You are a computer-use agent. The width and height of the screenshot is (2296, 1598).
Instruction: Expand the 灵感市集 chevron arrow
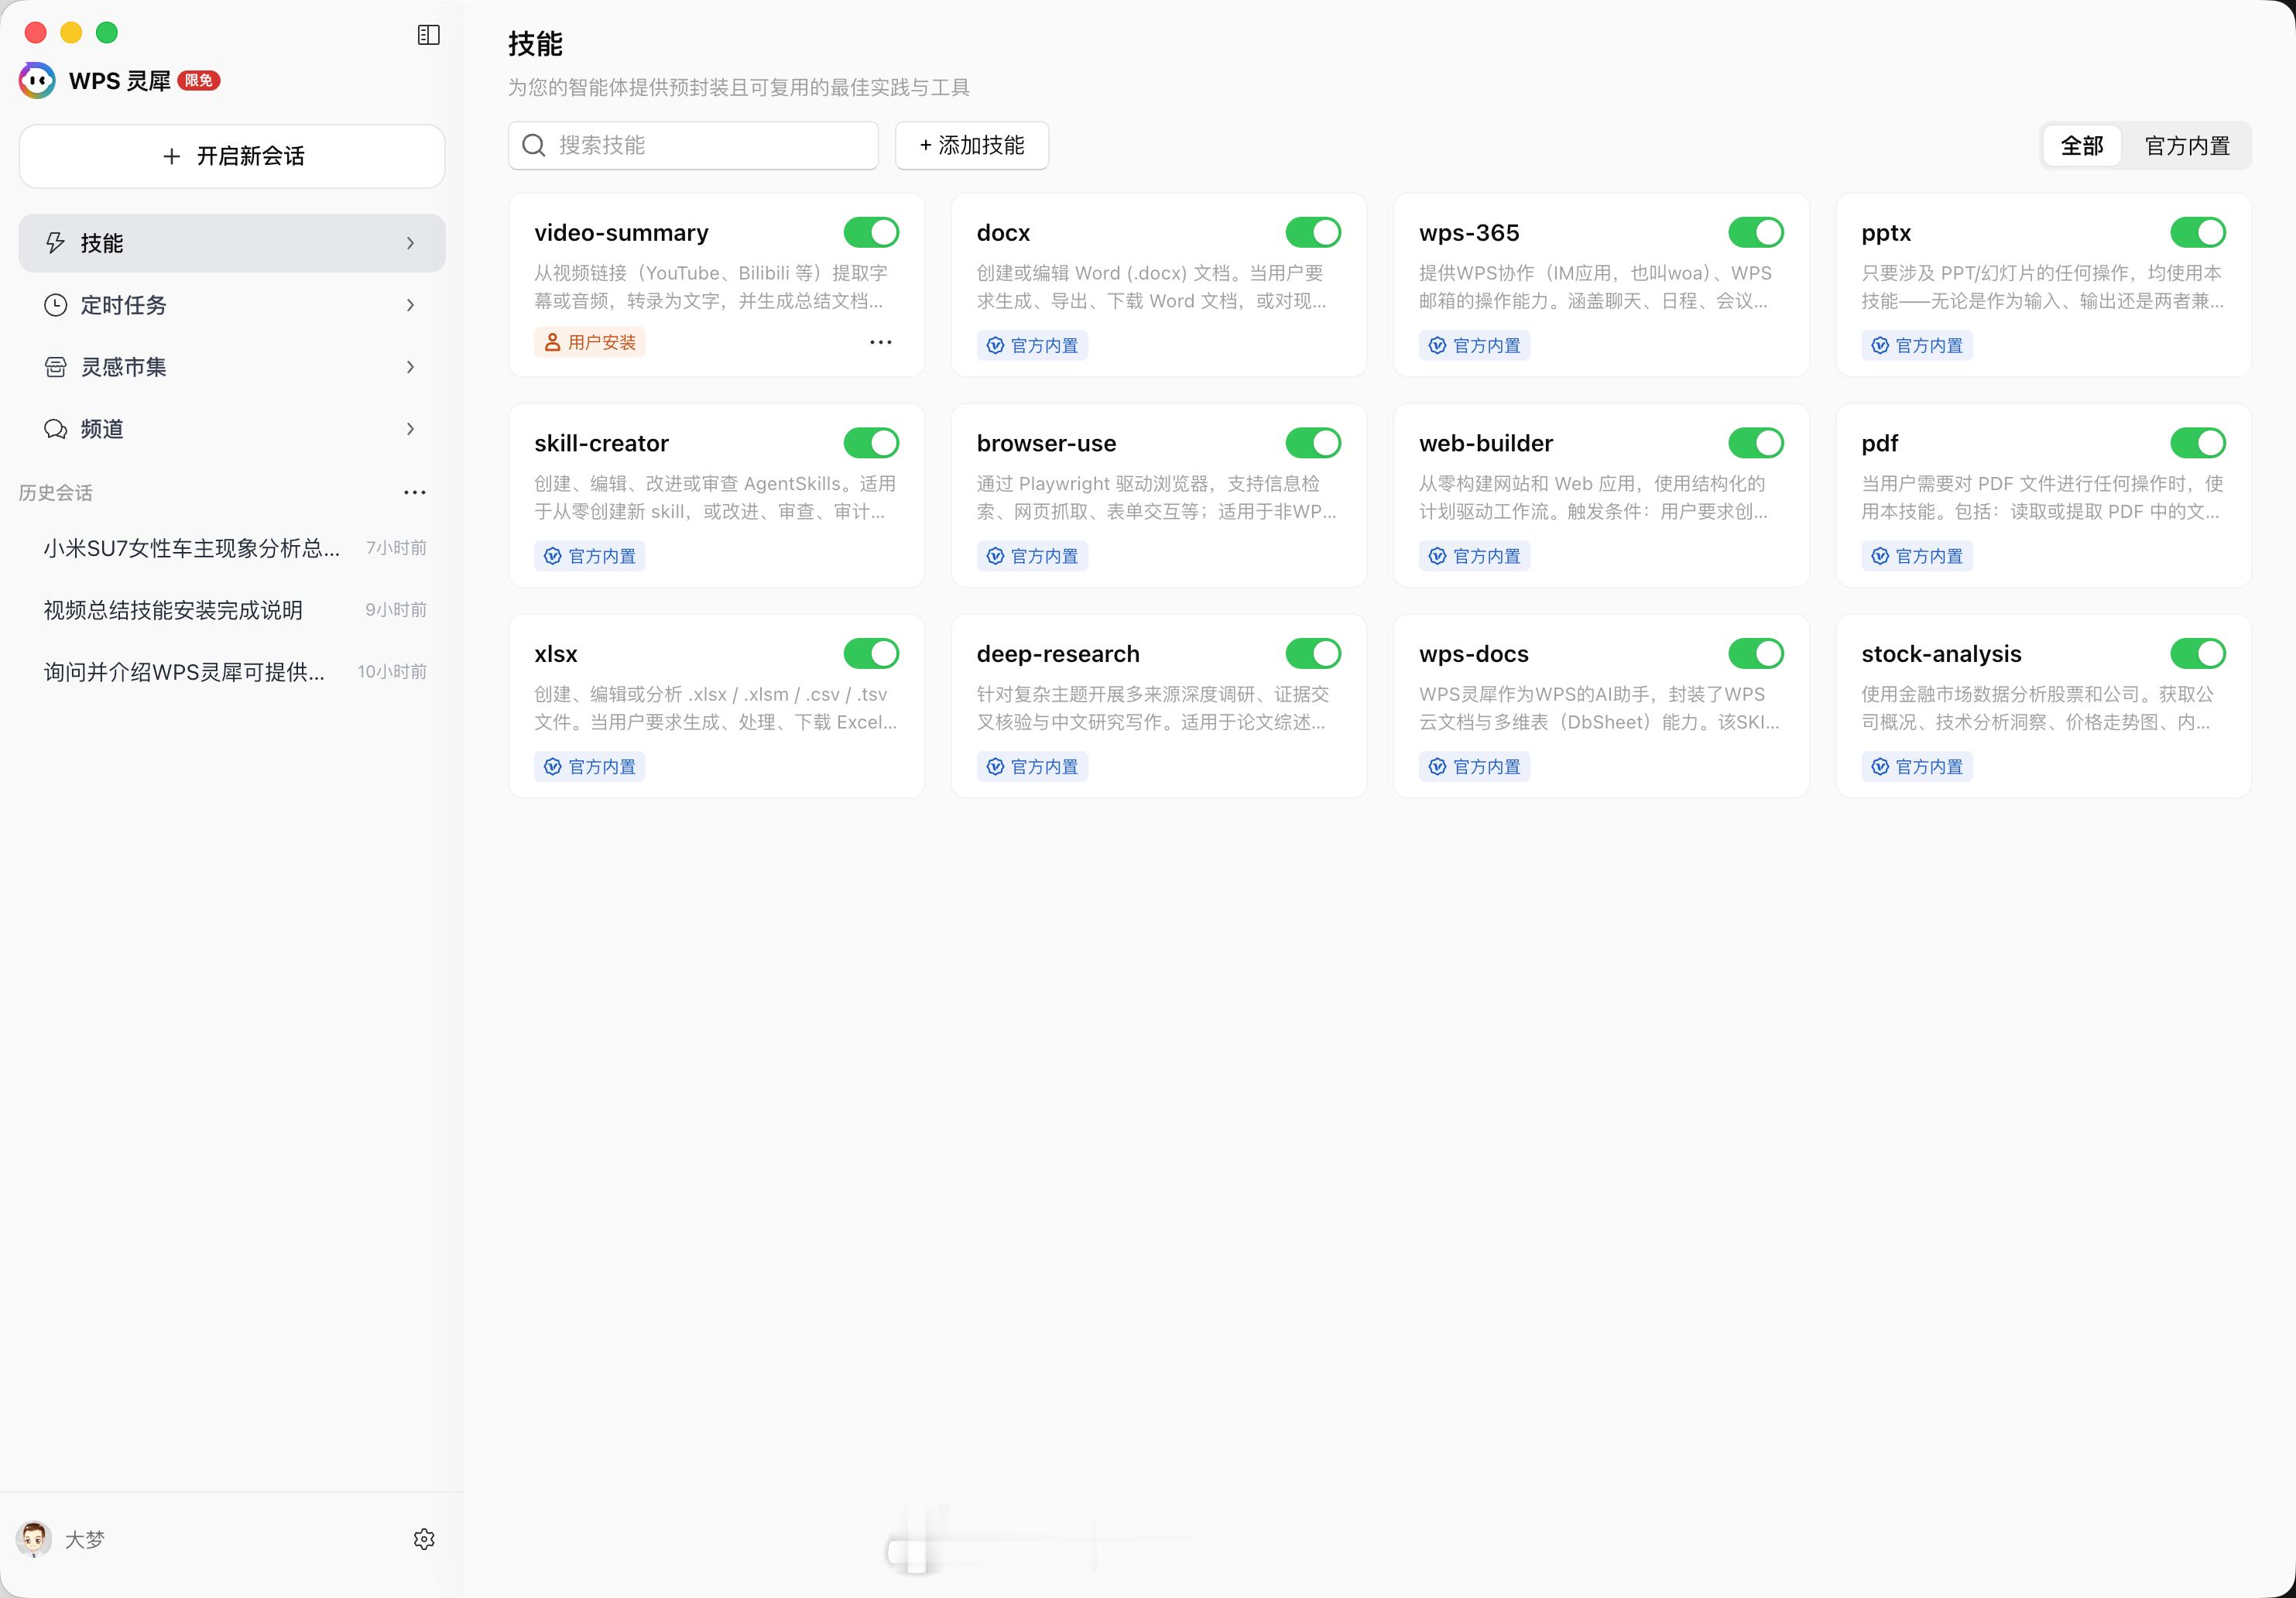pos(410,367)
